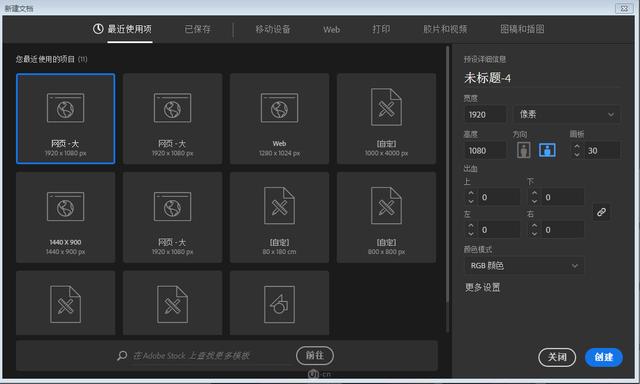Open the 移动设备 tab
The width and height of the screenshot is (640, 384).
click(273, 29)
